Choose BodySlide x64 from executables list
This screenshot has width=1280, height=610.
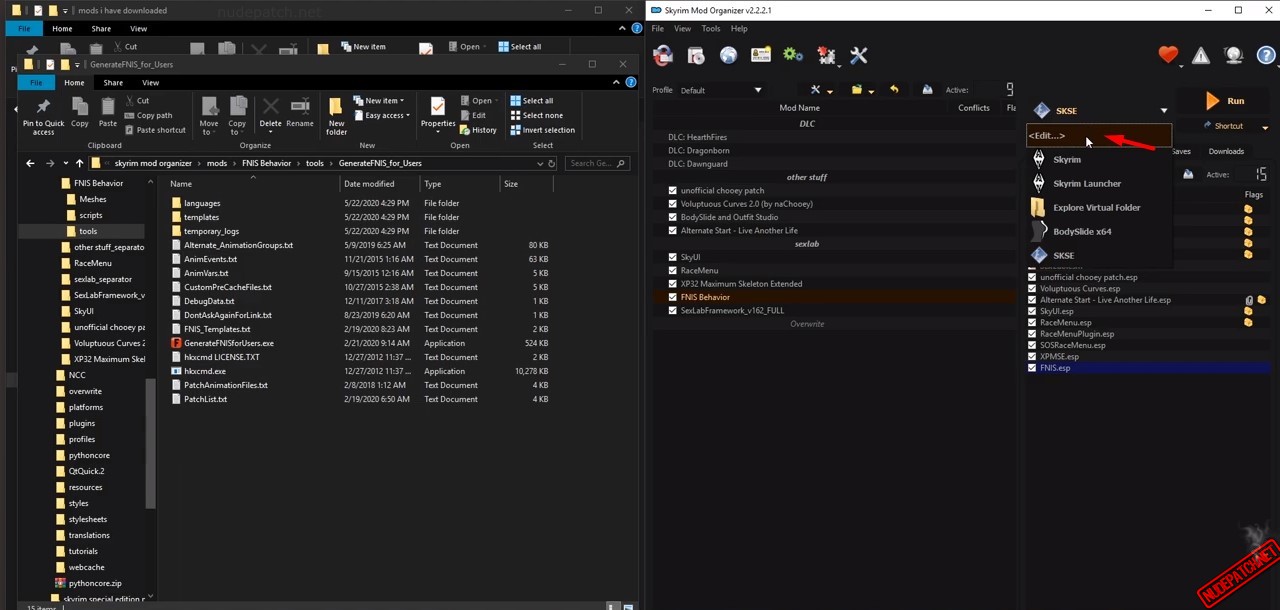coord(1099,232)
